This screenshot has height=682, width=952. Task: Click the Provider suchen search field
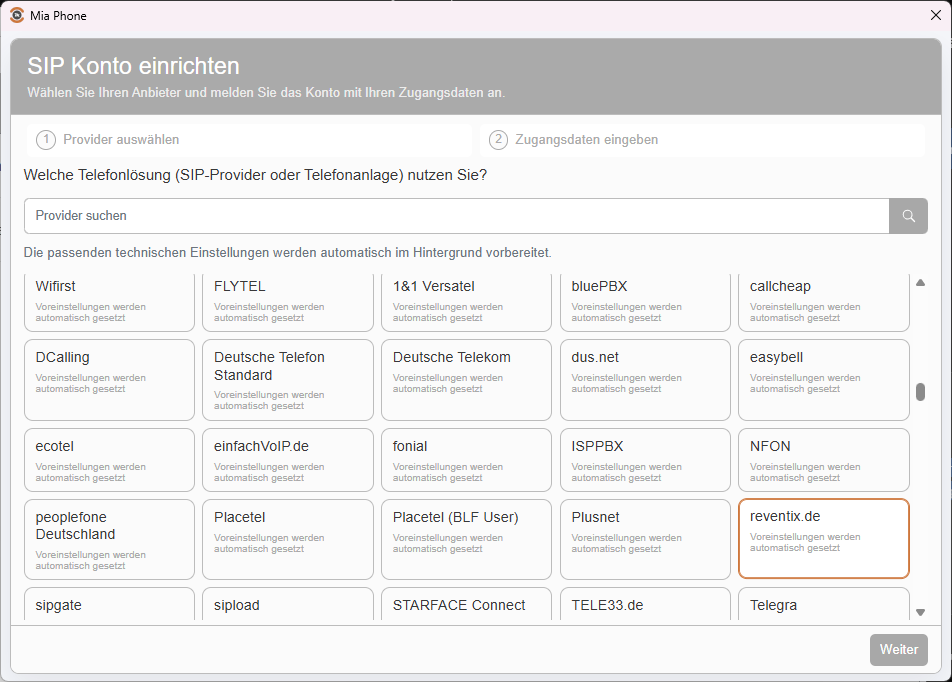click(x=457, y=216)
